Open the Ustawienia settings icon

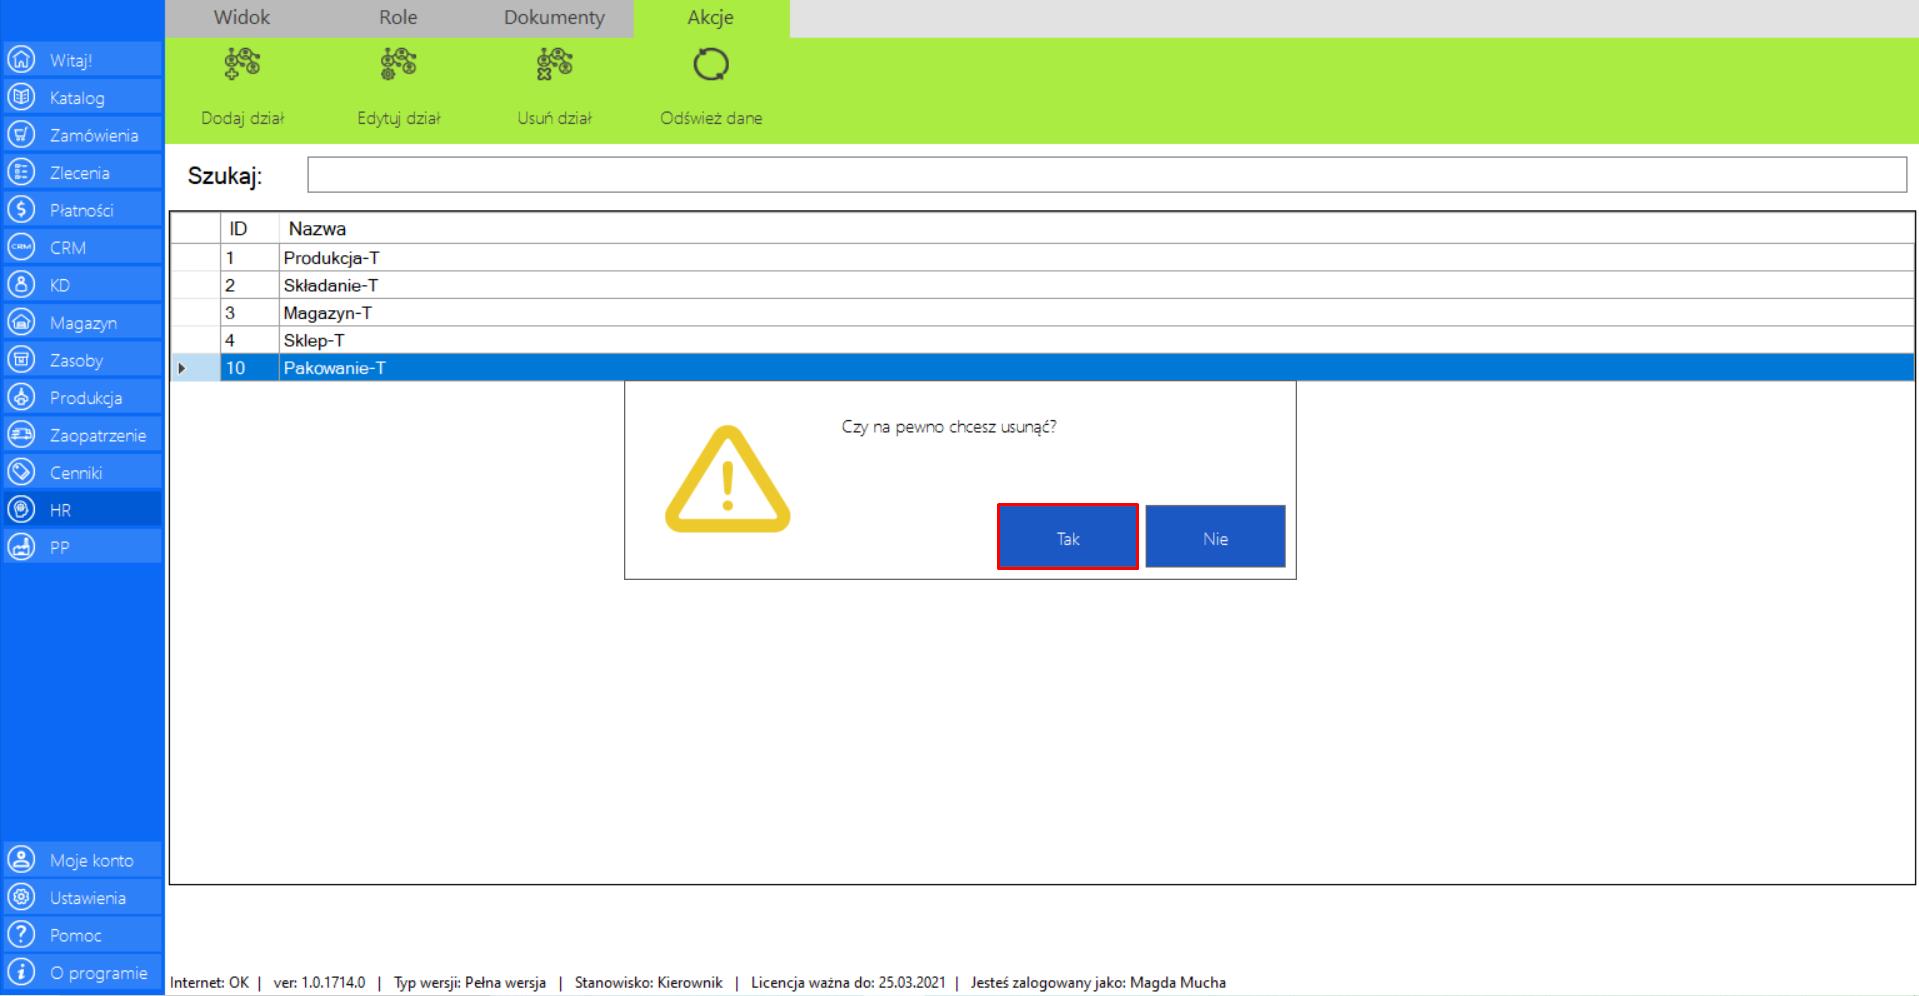coord(21,897)
